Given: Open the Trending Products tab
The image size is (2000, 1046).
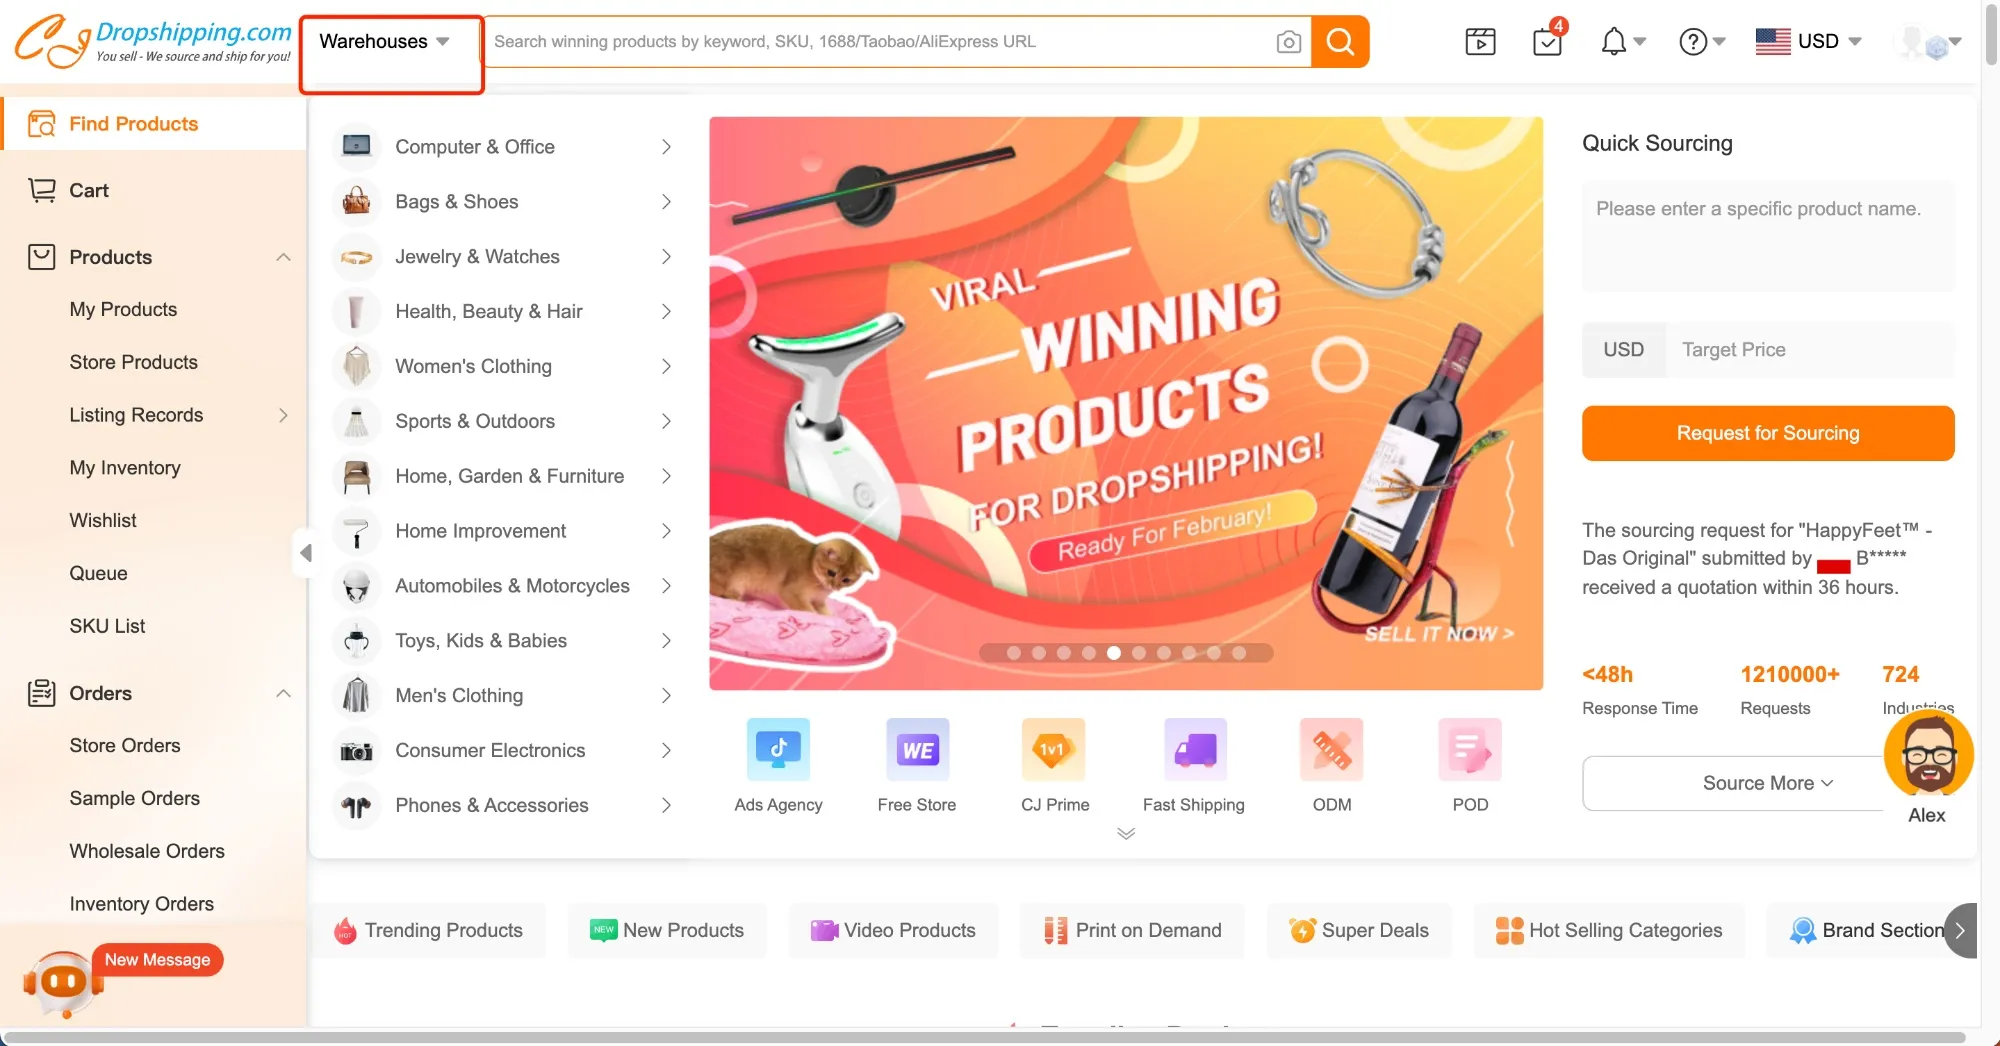Looking at the screenshot, I should [430, 930].
